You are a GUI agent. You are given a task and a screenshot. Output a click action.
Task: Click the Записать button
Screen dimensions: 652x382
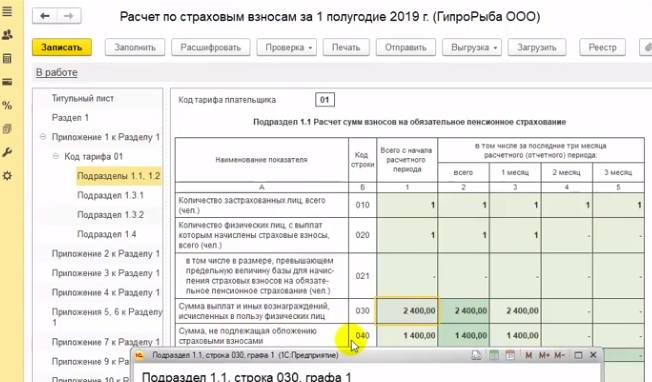(62, 47)
